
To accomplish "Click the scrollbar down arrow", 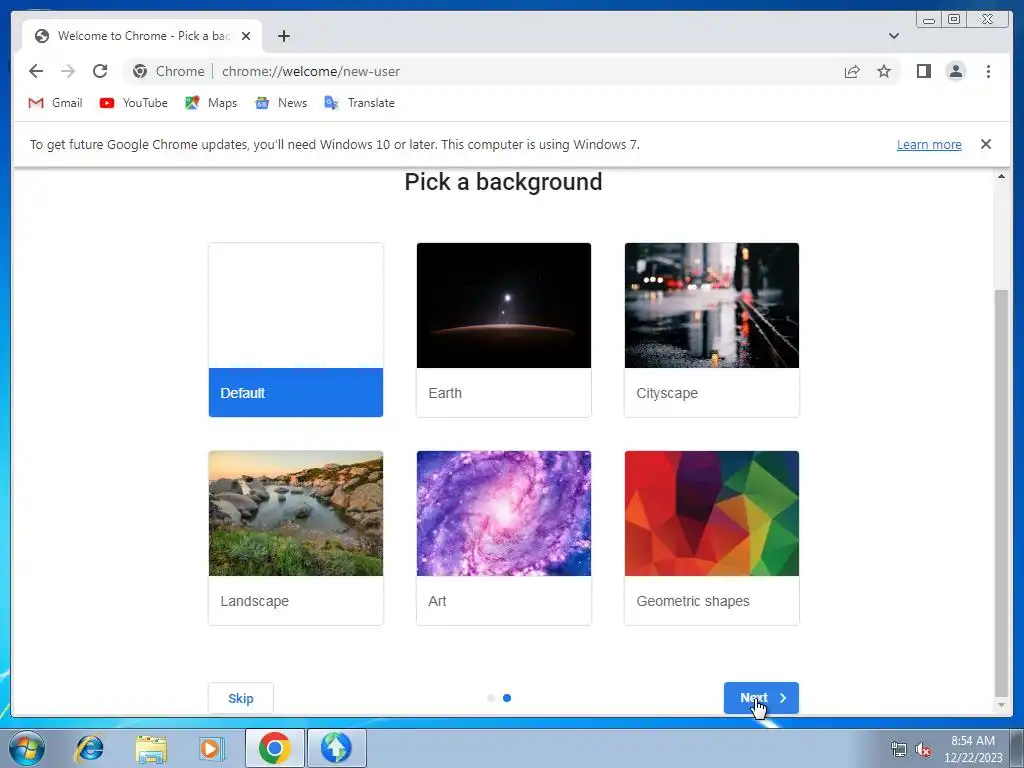I will pyautogui.click(x=1001, y=705).
